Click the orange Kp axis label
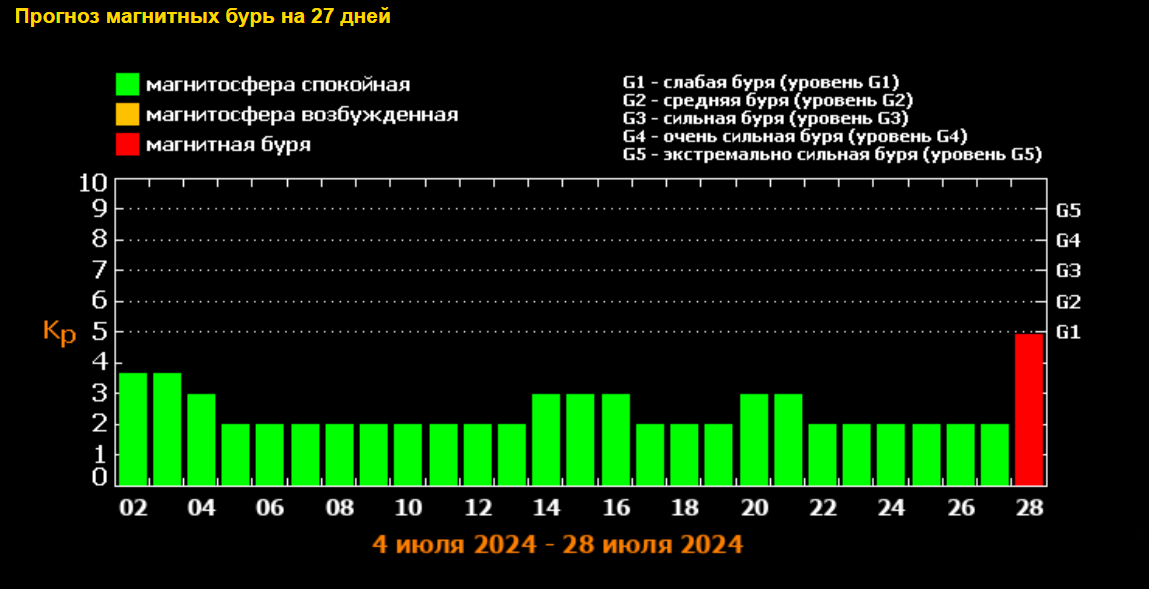Screen dimensions: 1149x589 (59, 333)
